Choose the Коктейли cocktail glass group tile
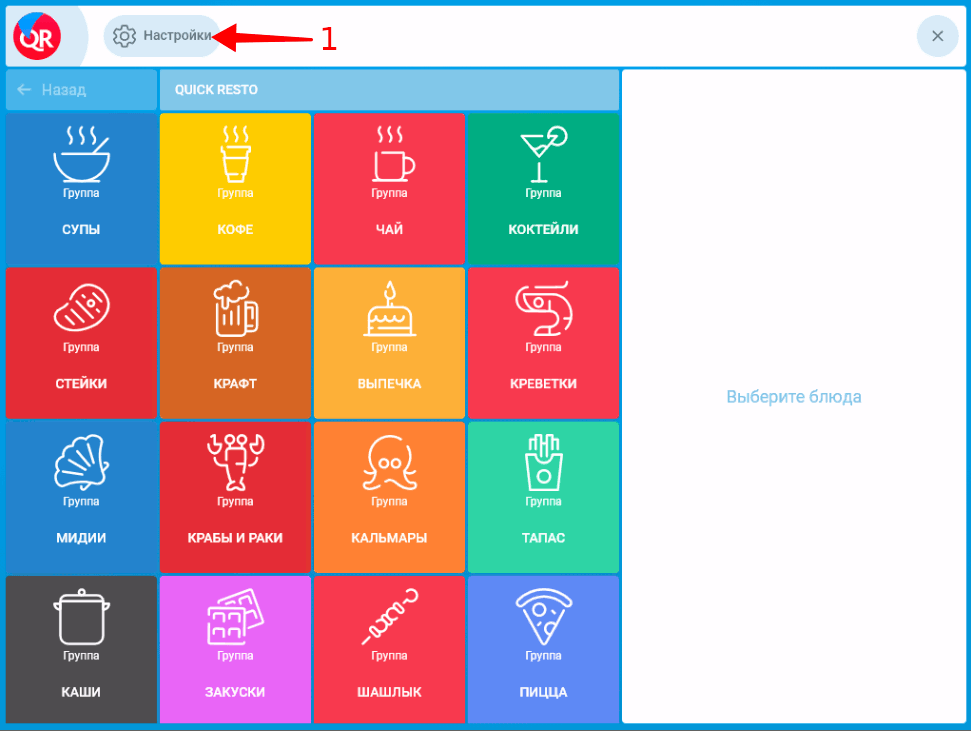 click(544, 188)
